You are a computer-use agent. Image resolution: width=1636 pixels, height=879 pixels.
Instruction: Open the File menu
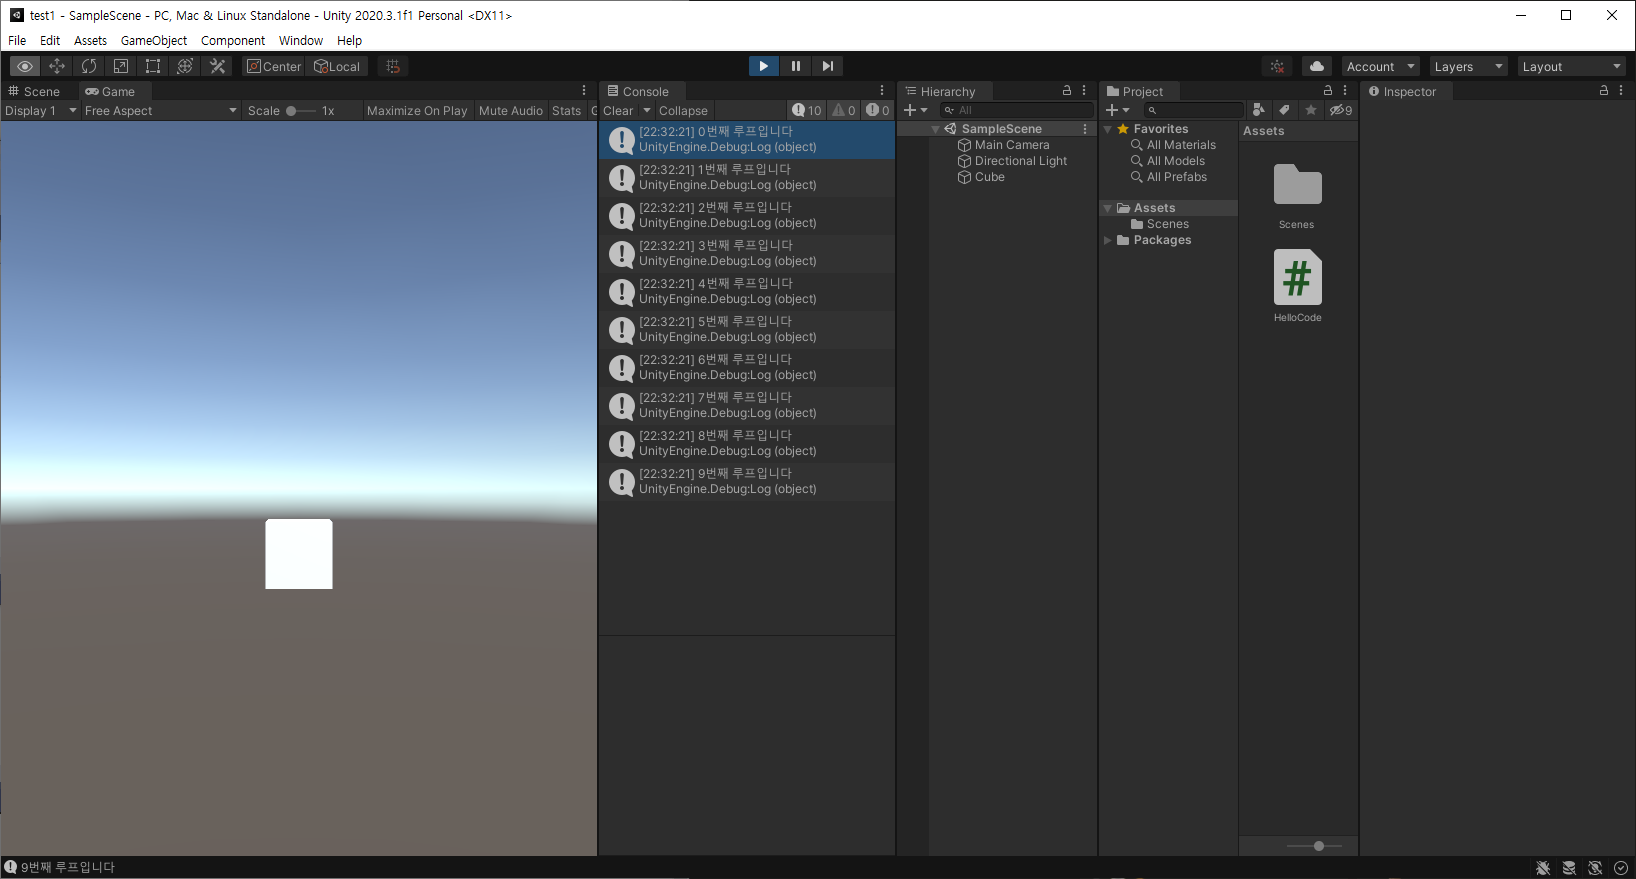(x=17, y=40)
